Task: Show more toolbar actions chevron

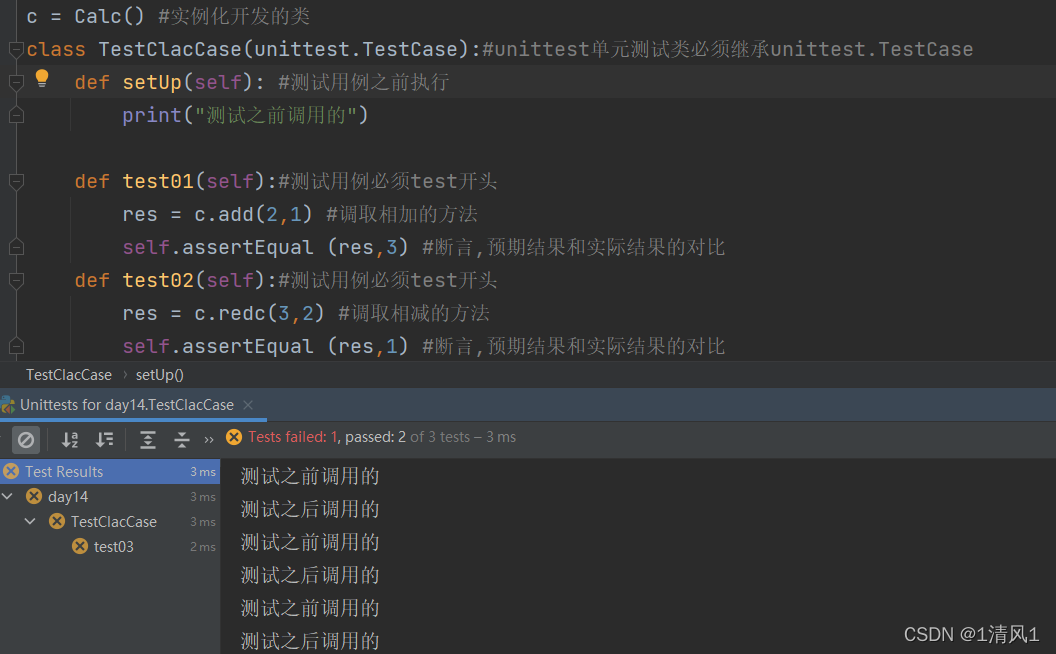Action: [209, 440]
